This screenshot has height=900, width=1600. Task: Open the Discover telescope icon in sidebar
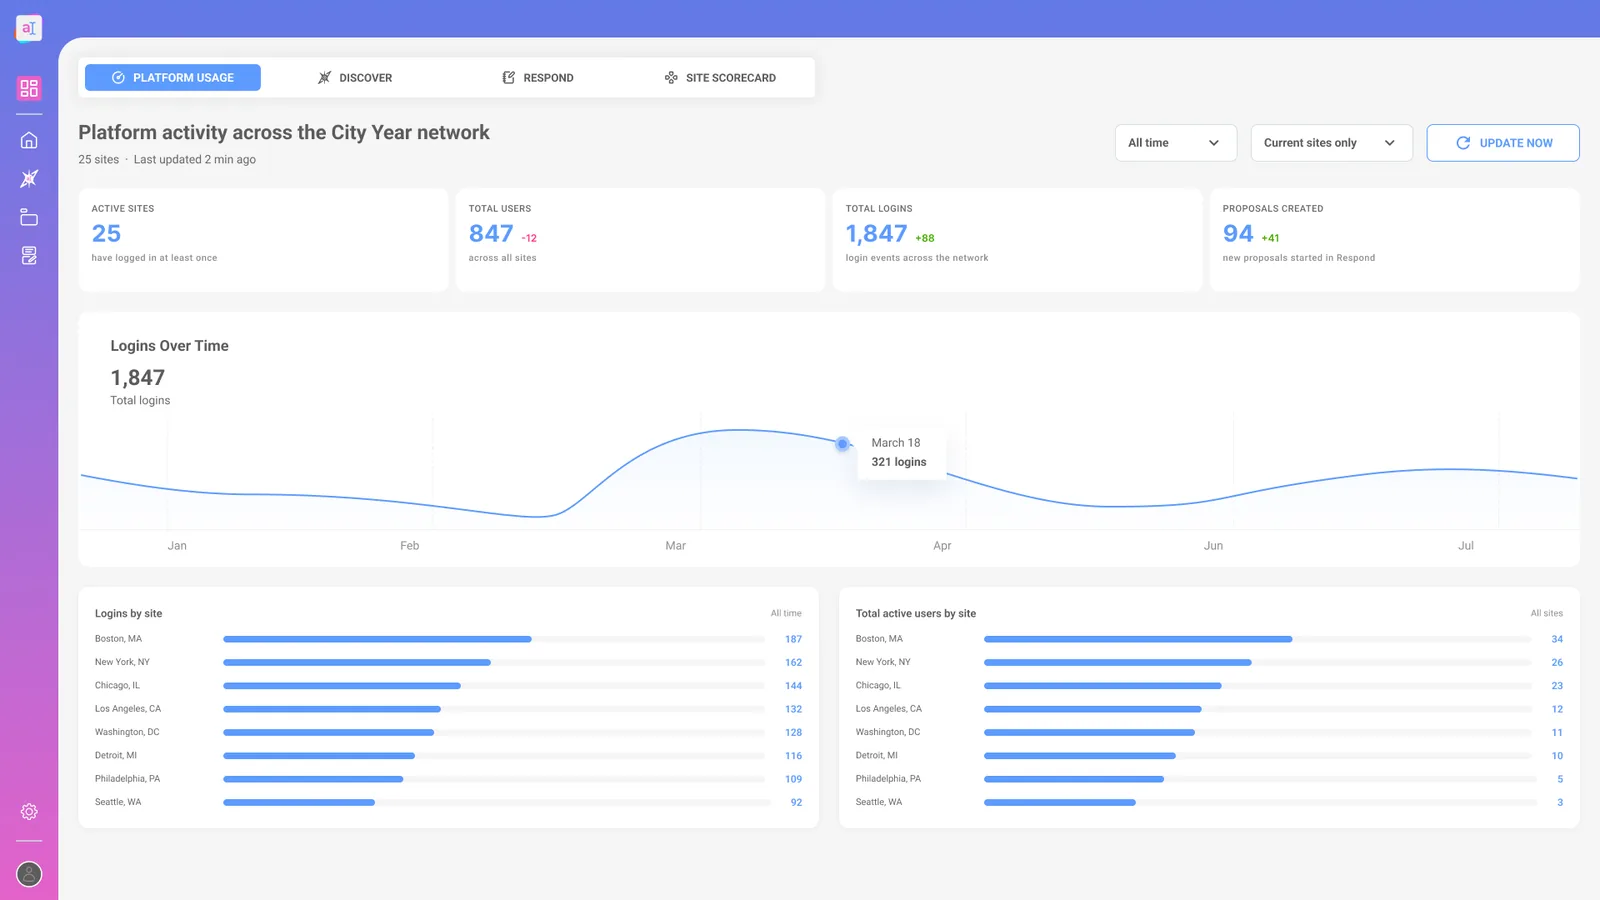(x=29, y=179)
